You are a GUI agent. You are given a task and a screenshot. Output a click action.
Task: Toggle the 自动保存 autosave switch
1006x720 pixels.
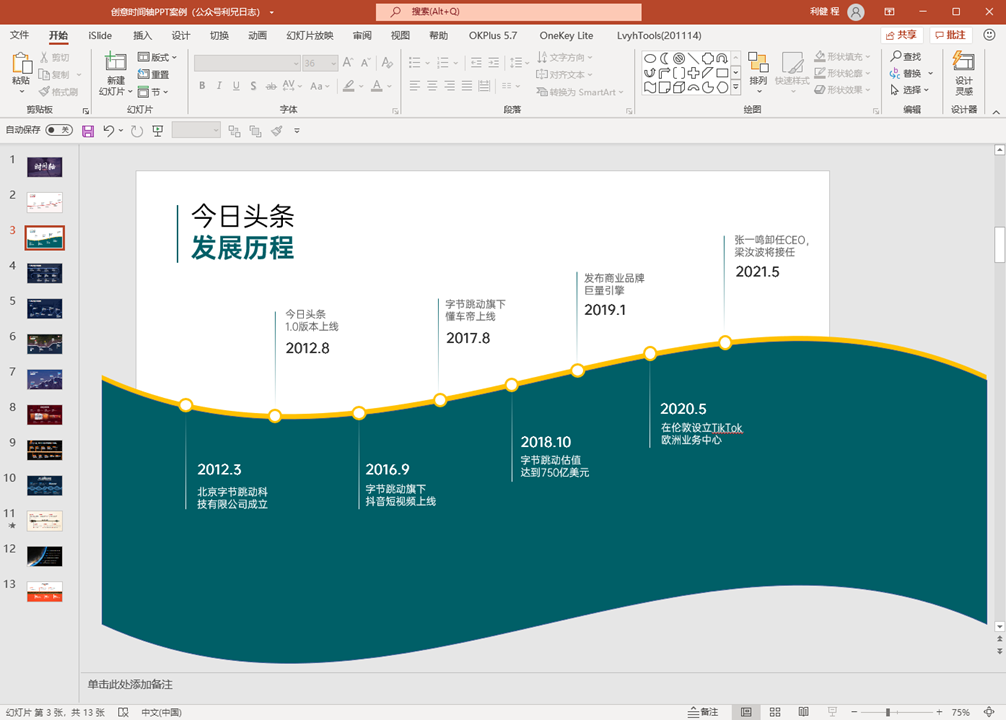tap(59, 130)
